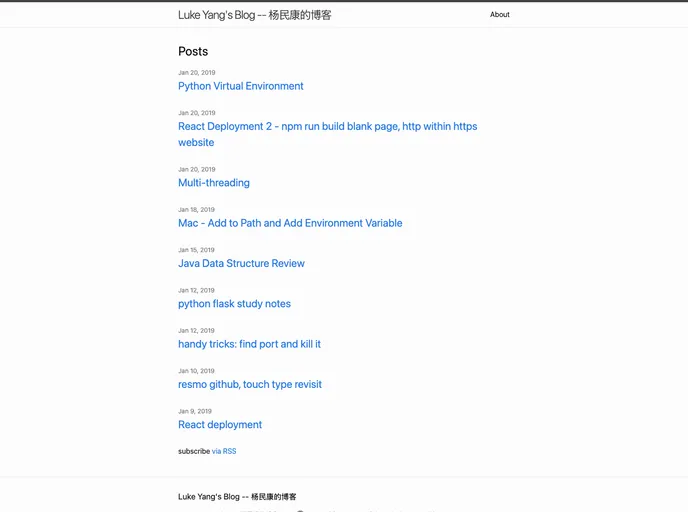View Java Data Structure Review post
Viewport: 688px width, 512px height.
(241, 264)
